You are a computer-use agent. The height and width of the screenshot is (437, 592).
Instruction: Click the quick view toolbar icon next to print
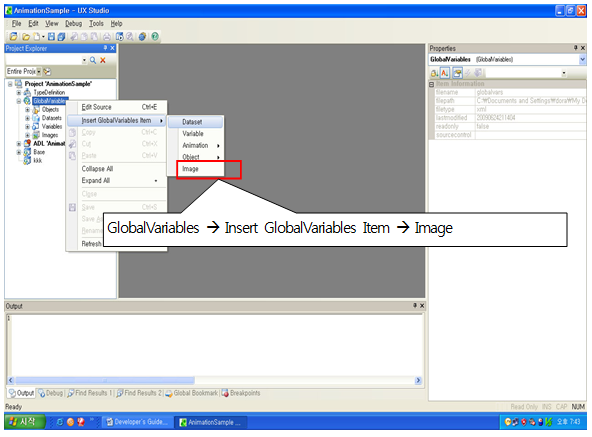coord(119,37)
